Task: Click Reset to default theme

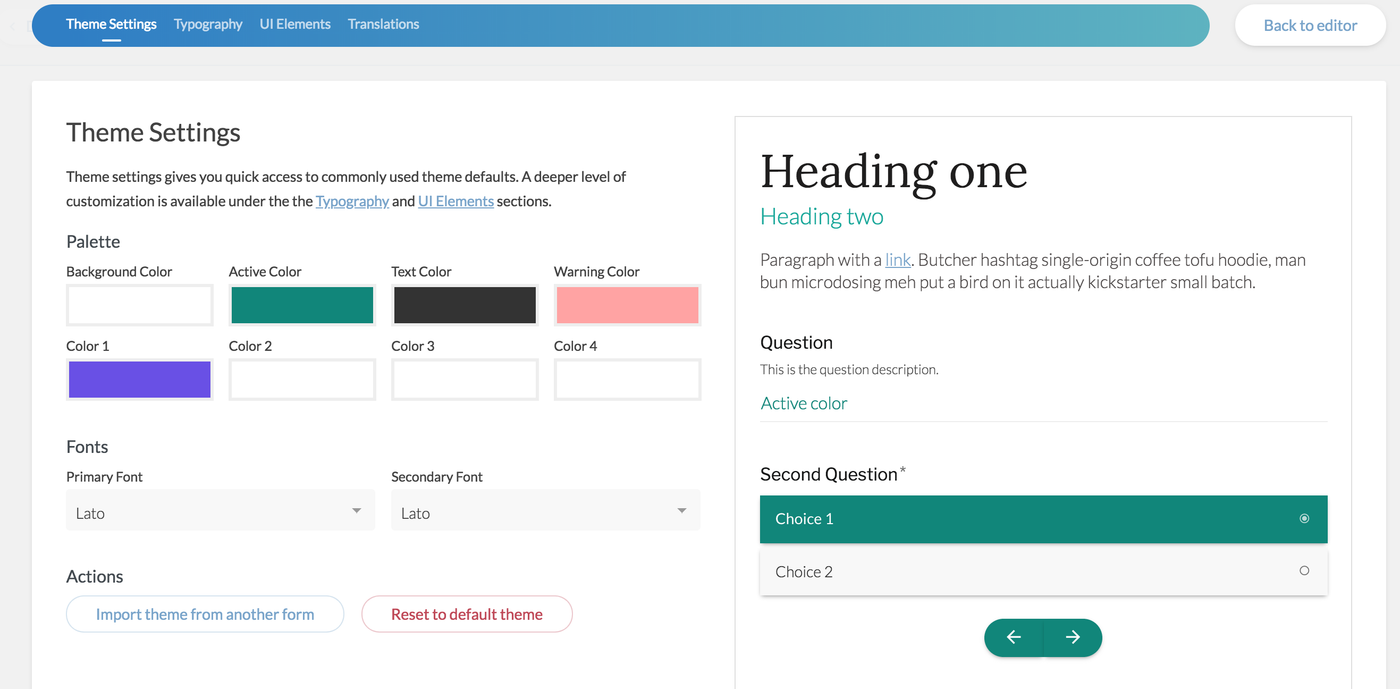Action: pyautogui.click(x=466, y=614)
